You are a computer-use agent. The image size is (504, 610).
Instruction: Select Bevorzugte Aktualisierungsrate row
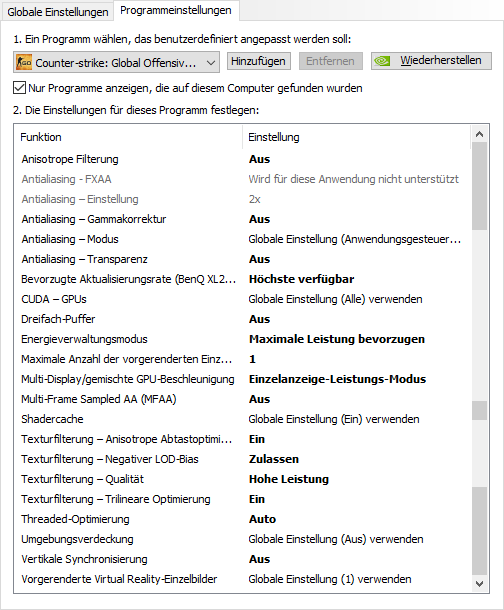[x=242, y=279]
